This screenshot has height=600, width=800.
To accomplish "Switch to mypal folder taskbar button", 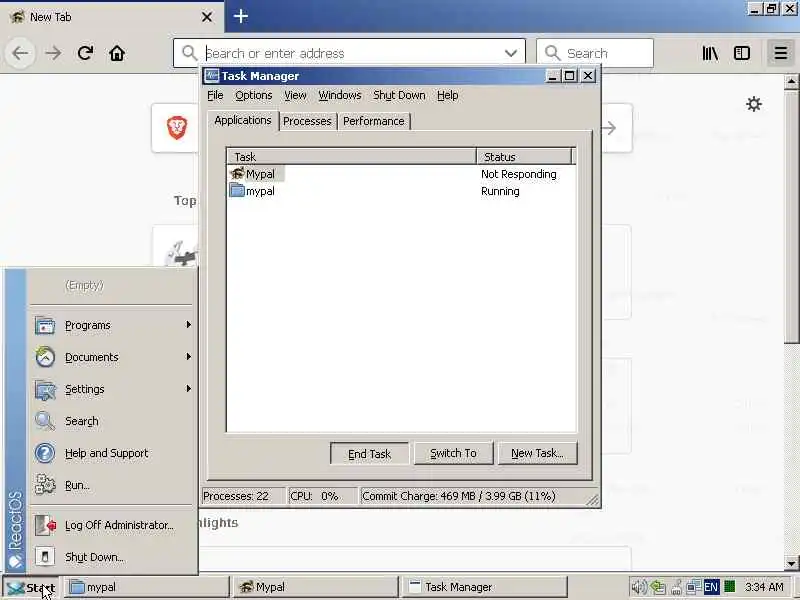I will click(x=147, y=587).
